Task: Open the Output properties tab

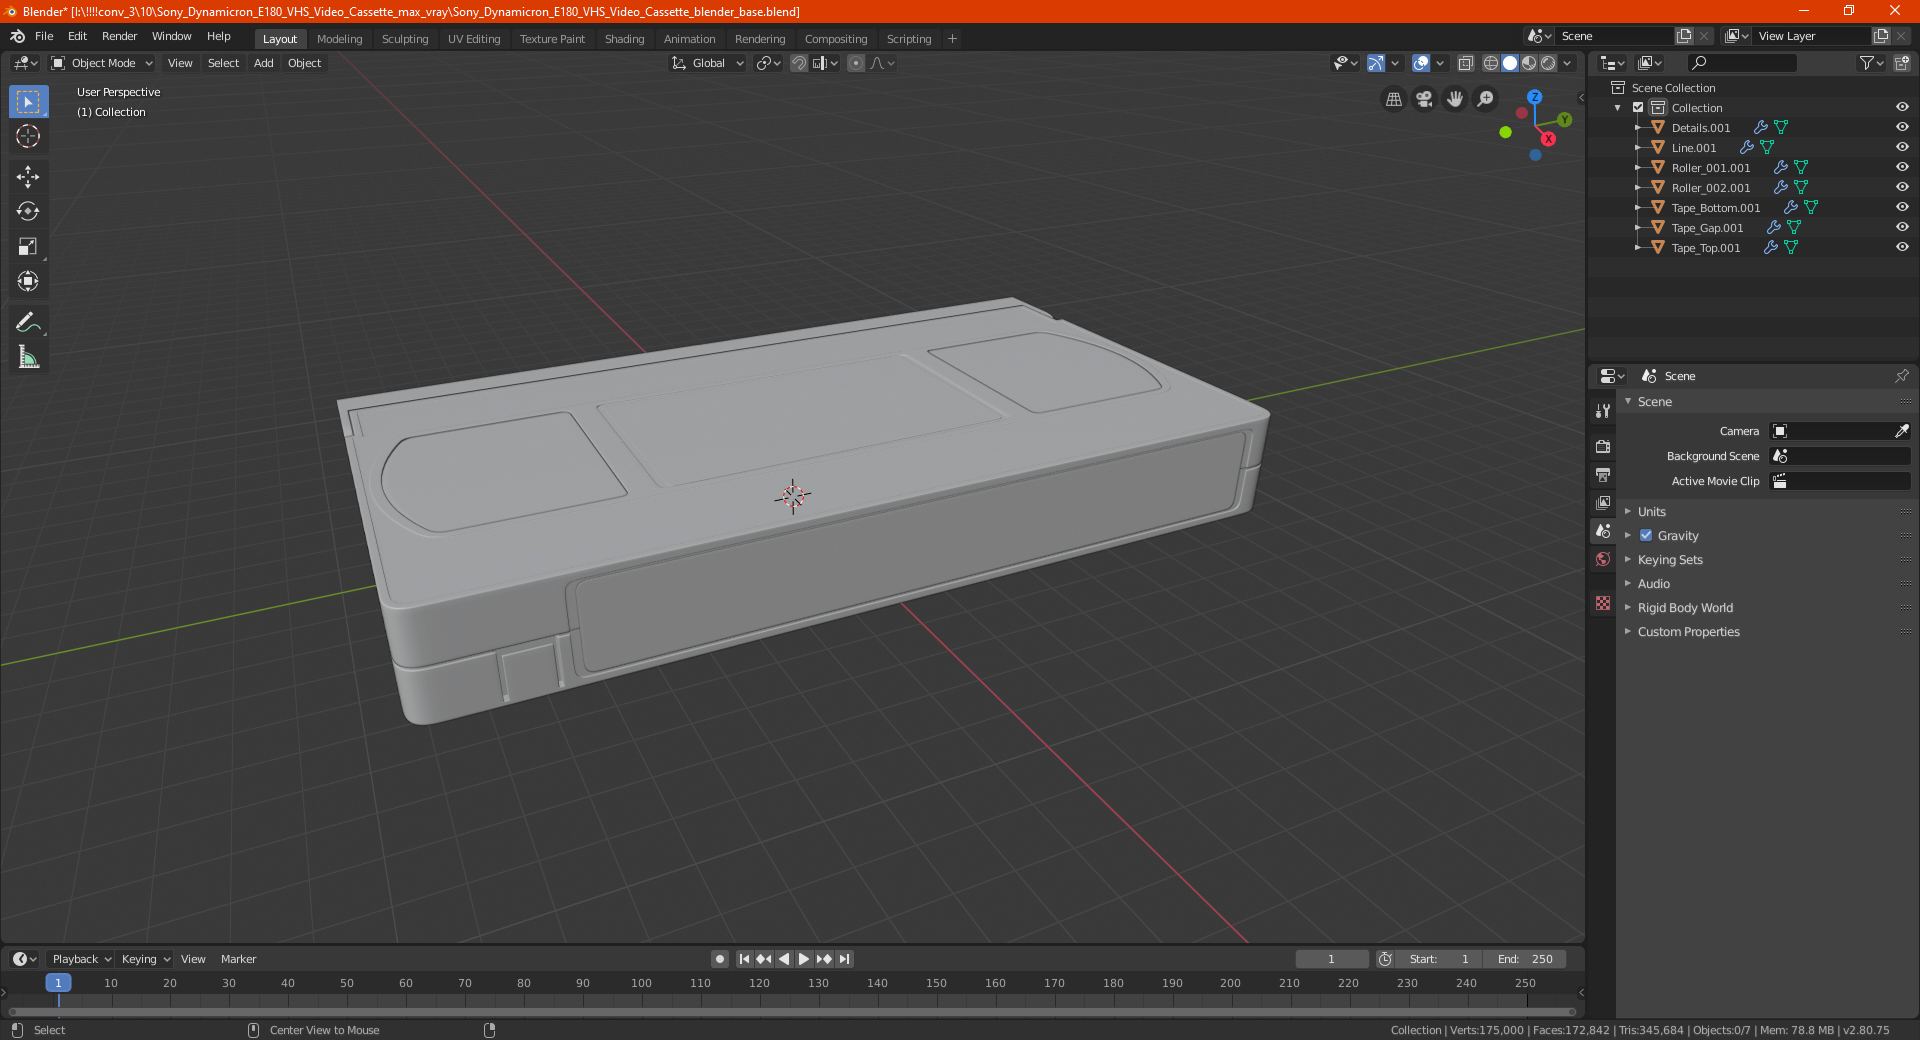Action: point(1603,475)
